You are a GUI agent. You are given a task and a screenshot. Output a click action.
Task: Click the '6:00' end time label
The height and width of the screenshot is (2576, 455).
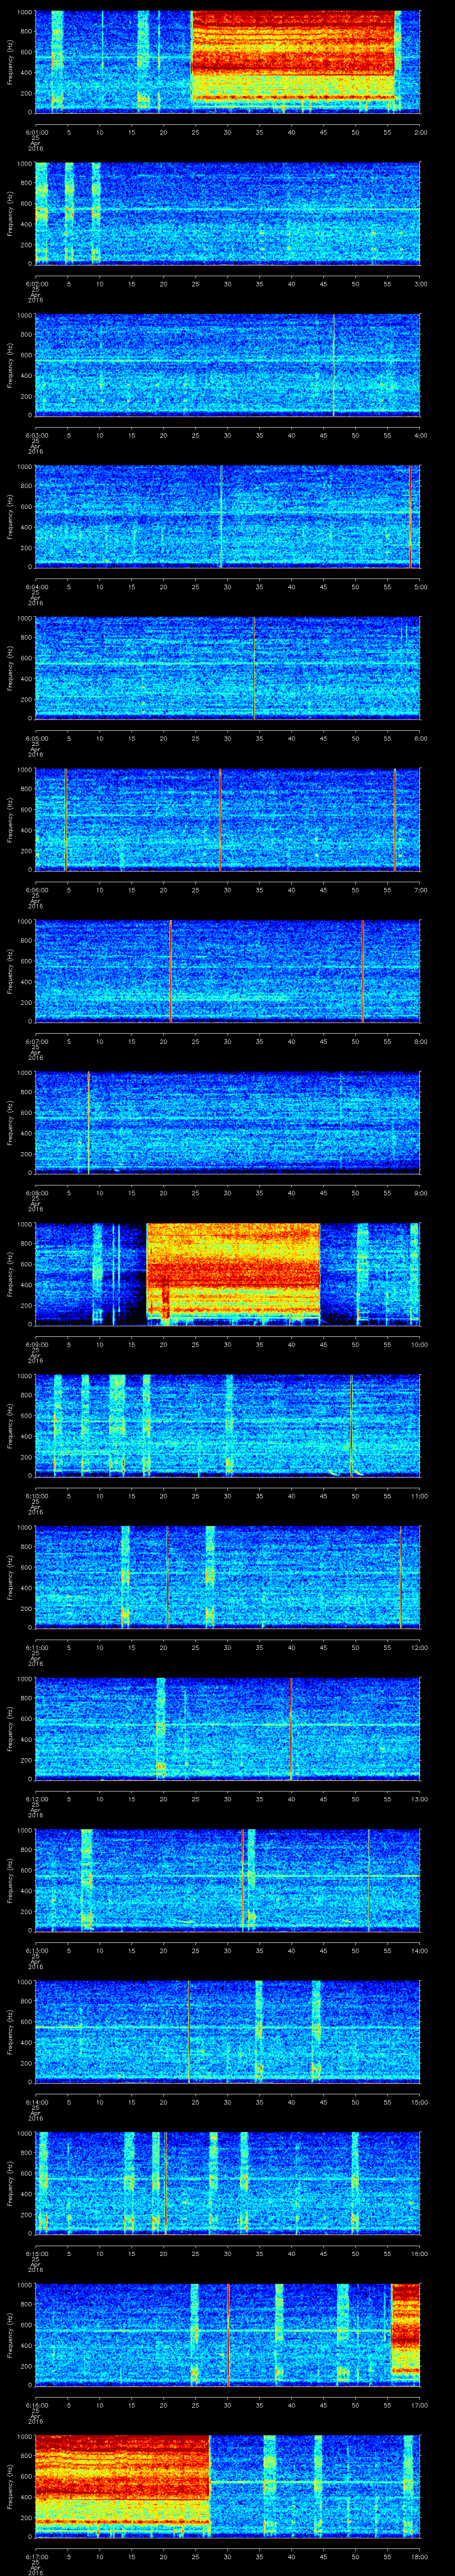420,739
